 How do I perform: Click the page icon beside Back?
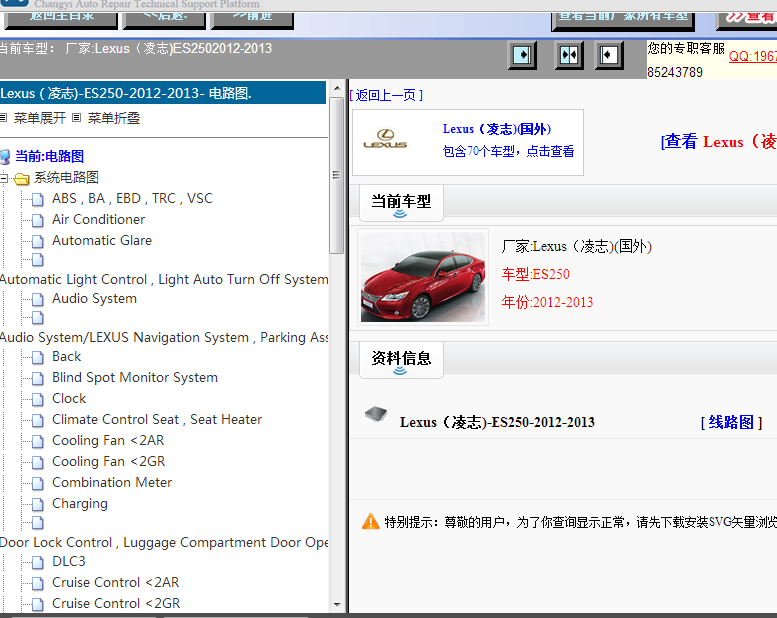38,357
